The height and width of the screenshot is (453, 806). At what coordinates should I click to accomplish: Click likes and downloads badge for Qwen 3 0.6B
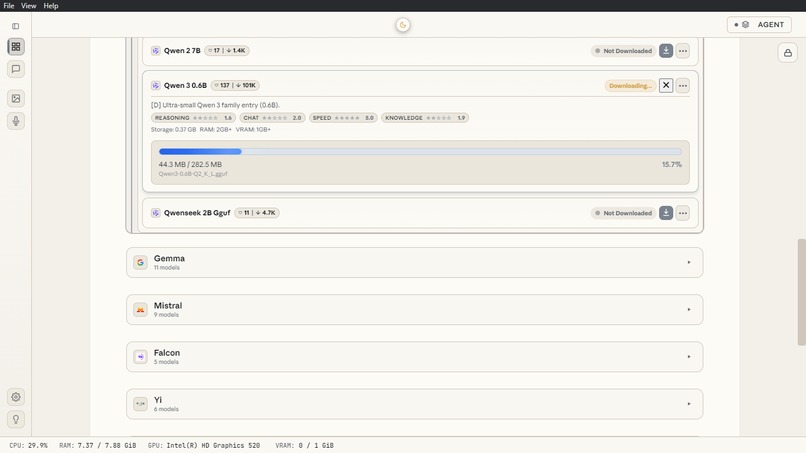point(235,85)
